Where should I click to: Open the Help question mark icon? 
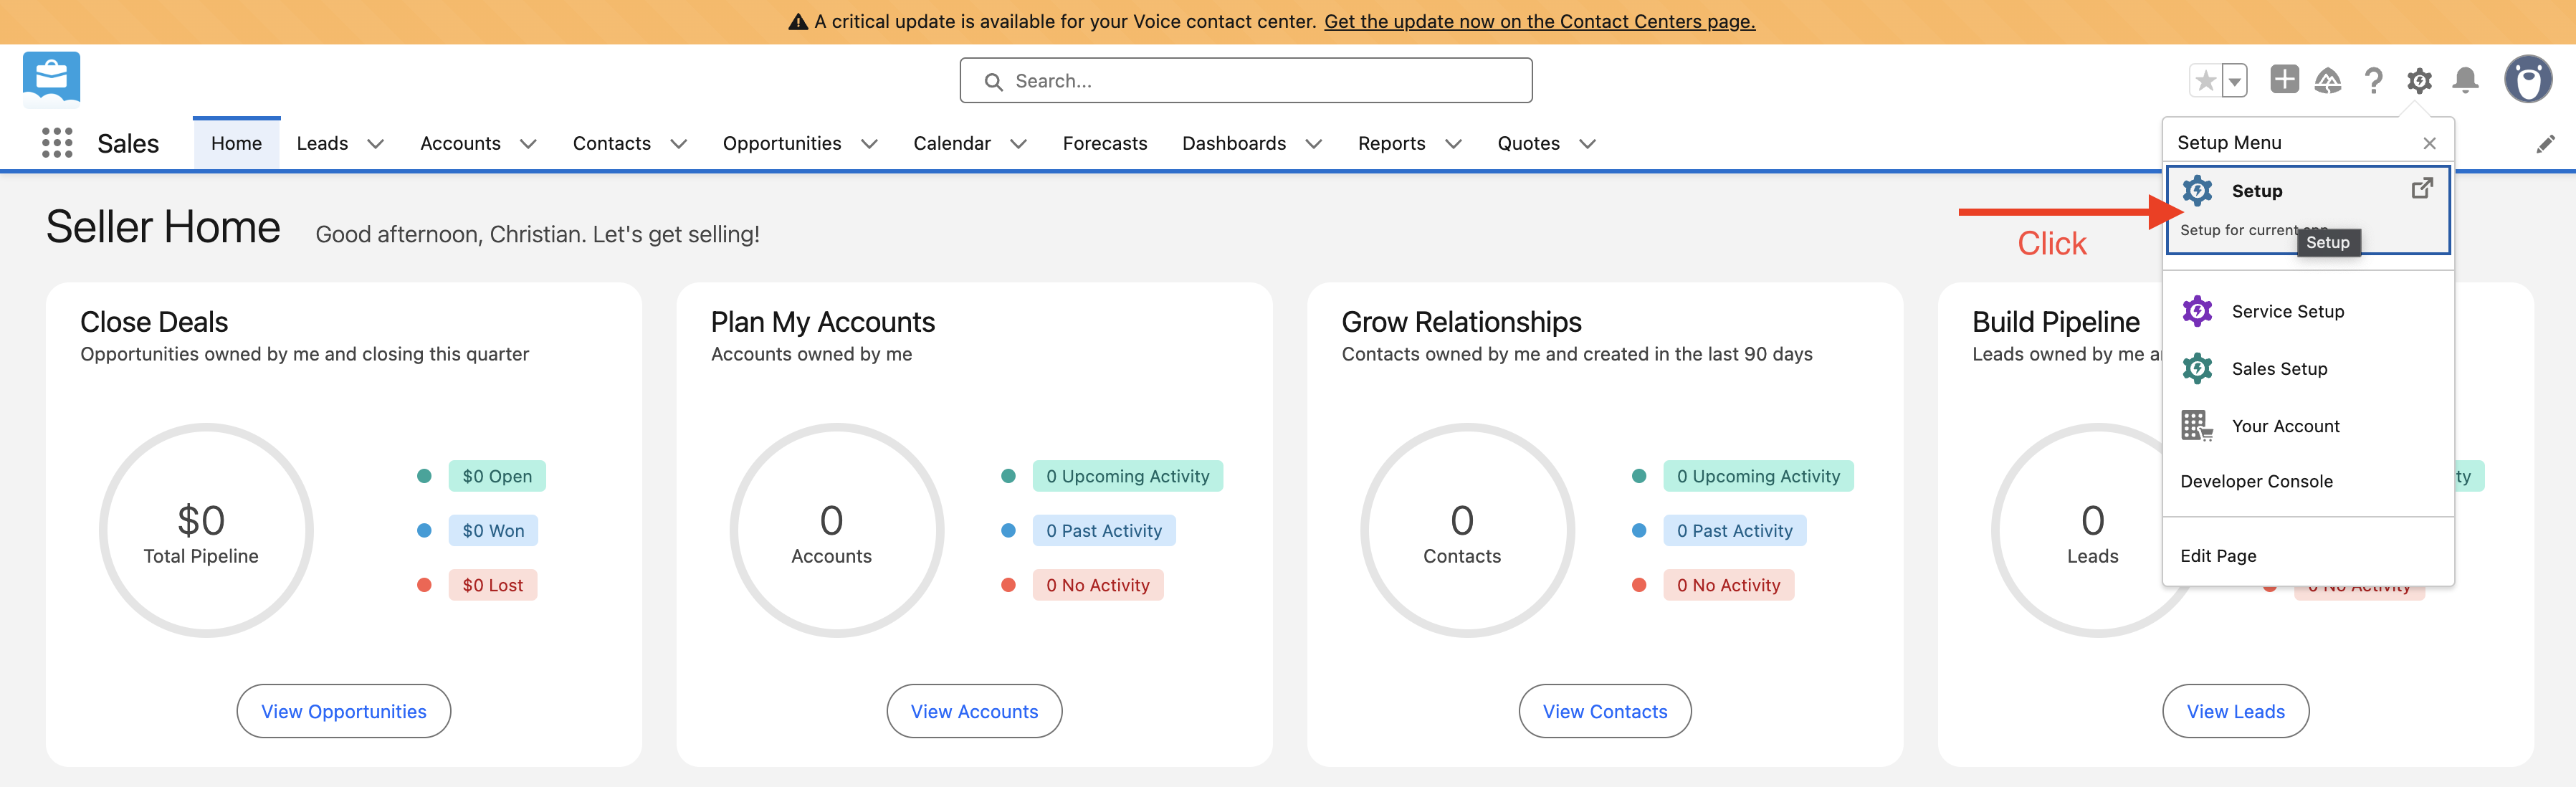point(2374,80)
